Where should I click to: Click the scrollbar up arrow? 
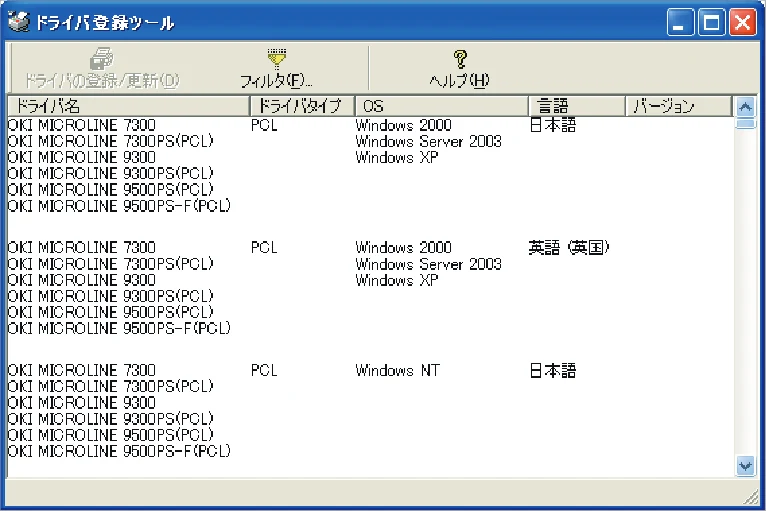pos(745,106)
